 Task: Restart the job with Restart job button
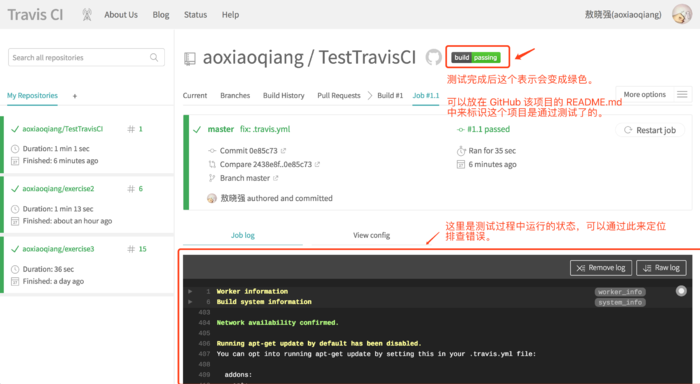tap(650, 130)
